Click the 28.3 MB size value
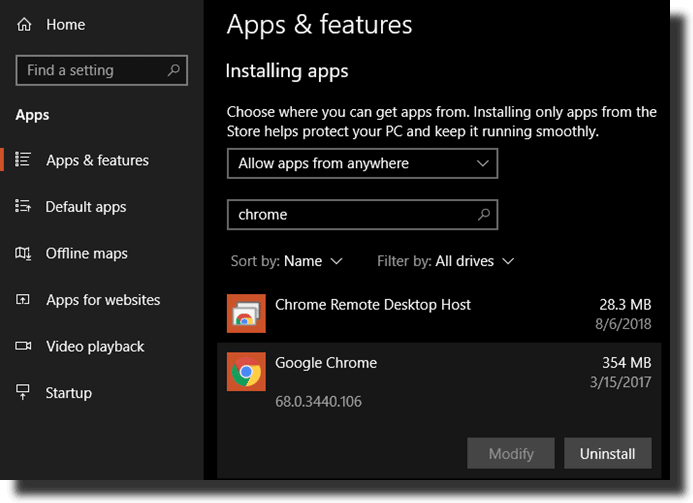The width and height of the screenshot is (693, 503). click(x=625, y=305)
